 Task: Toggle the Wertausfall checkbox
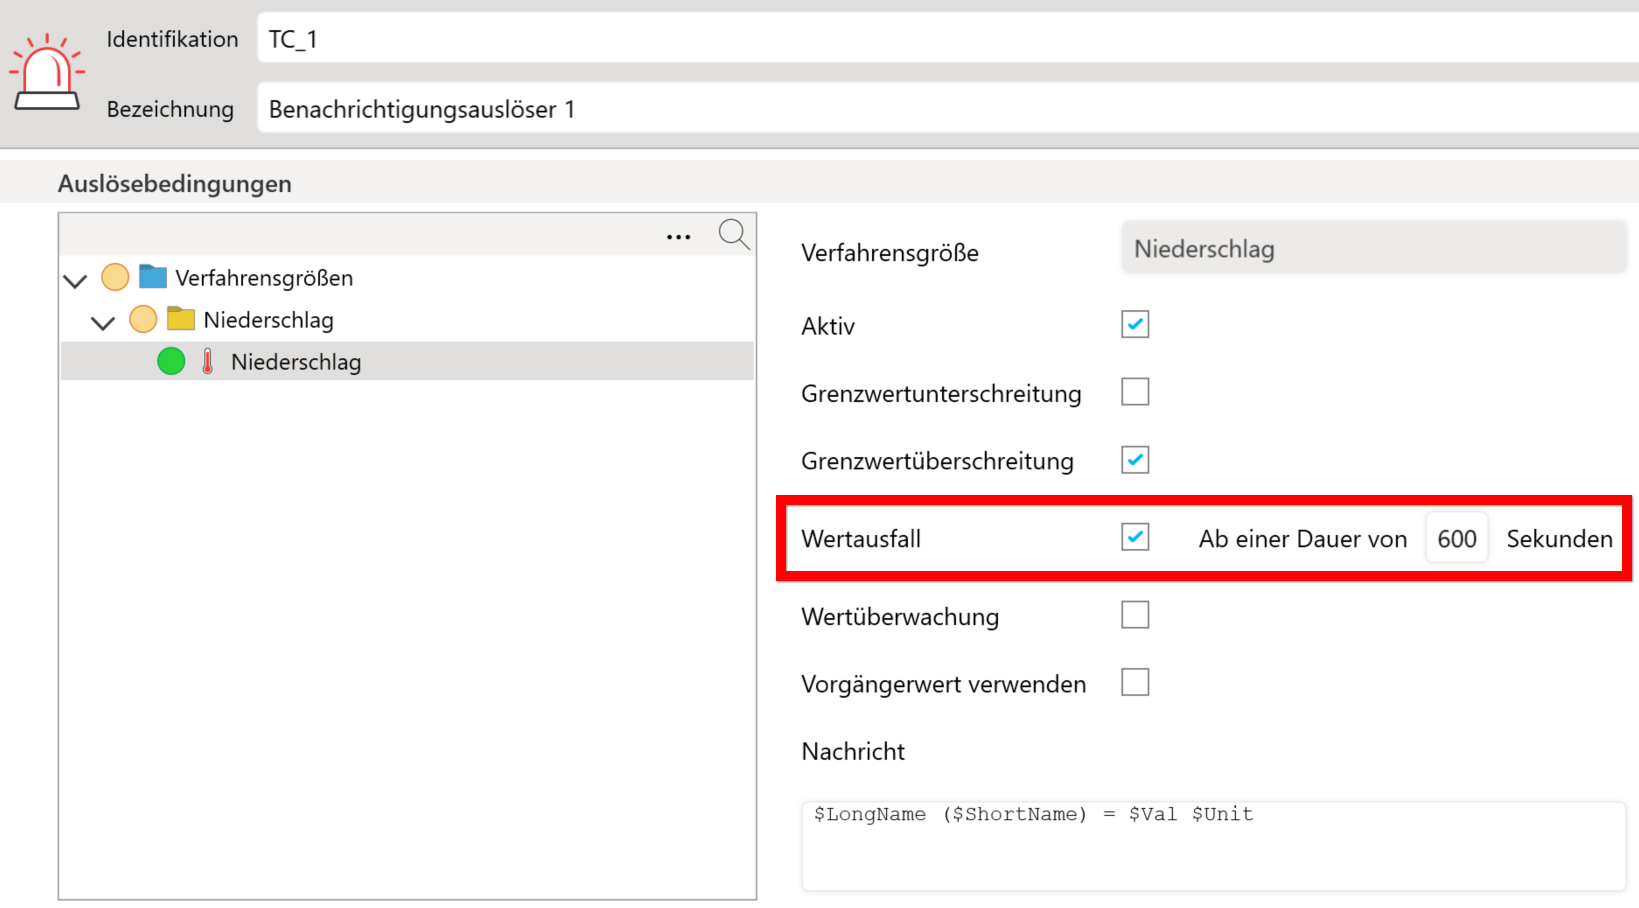pyautogui.click(x=1135, y=537)
